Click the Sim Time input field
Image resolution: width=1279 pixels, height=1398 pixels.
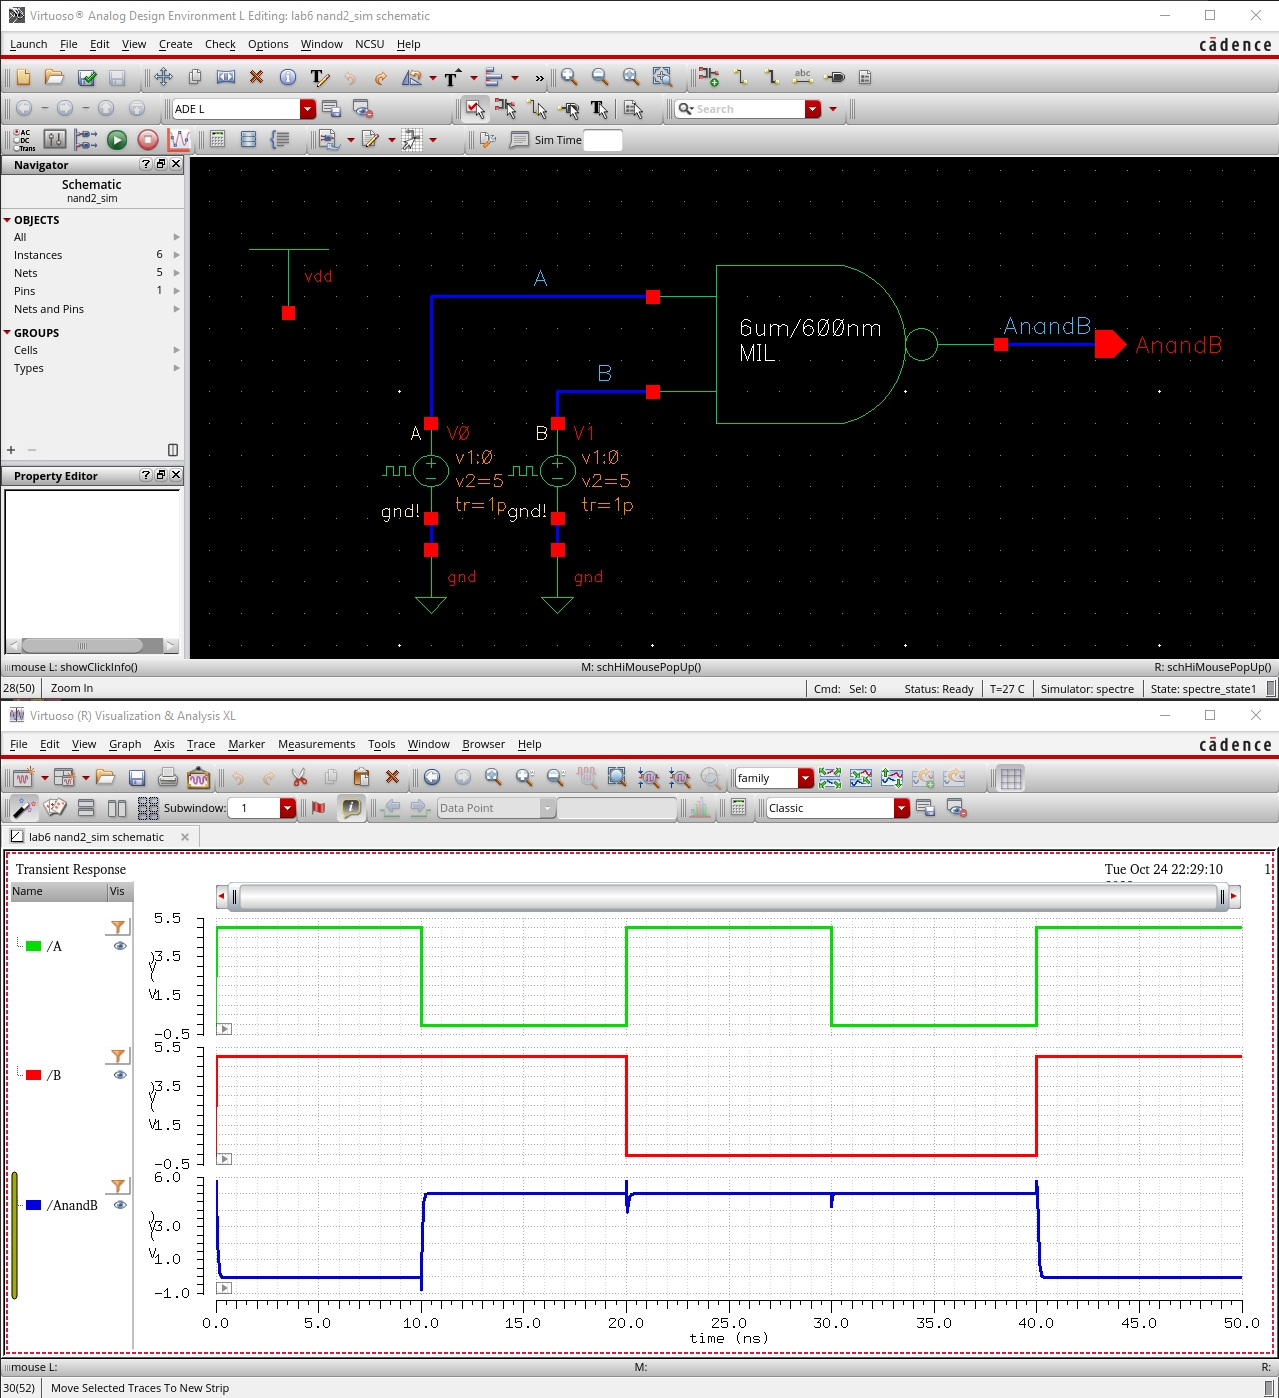pos(603,140)
